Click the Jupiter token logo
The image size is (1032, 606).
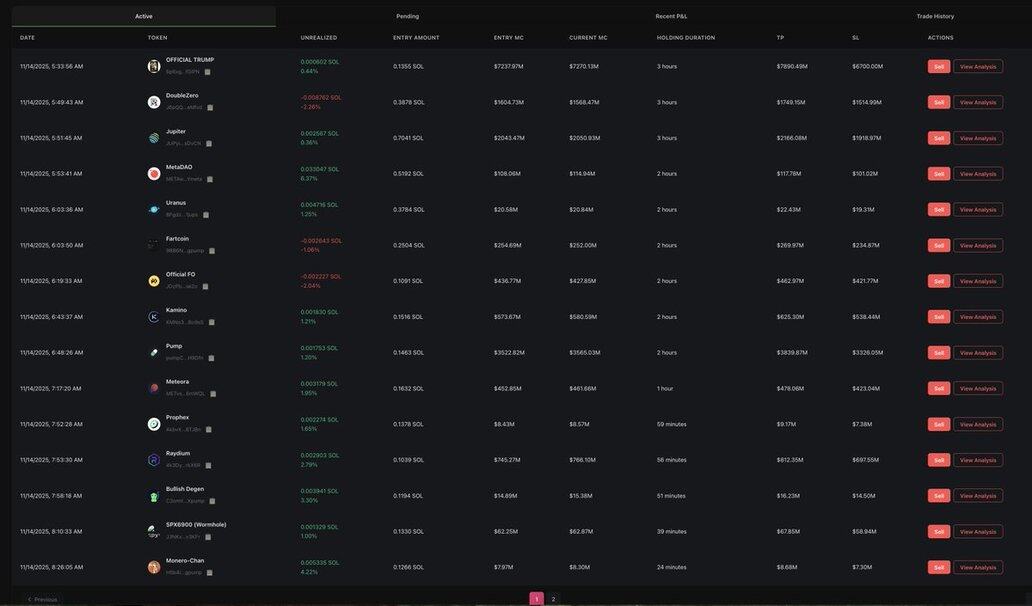[154, 138]
